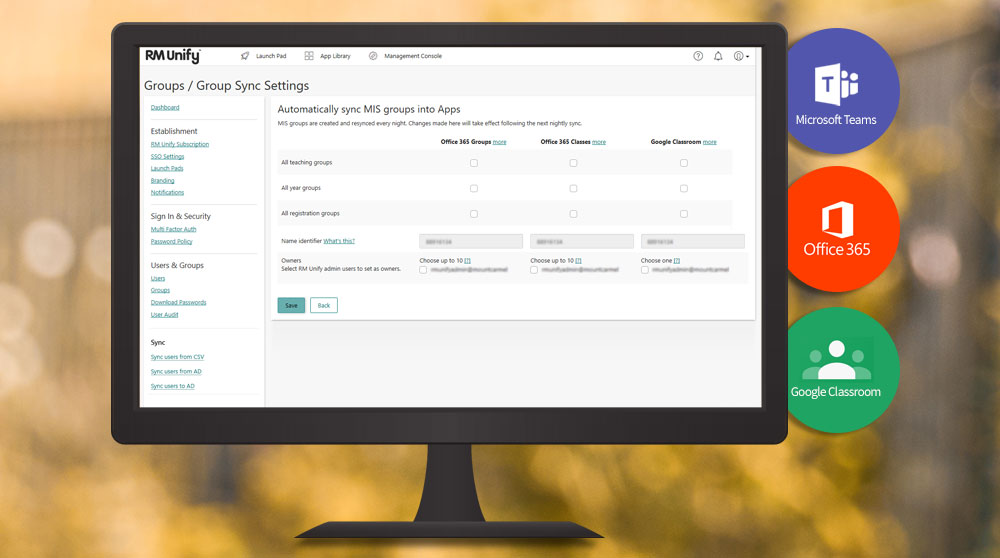Expand the user account menu

click(x=740, y=56)
